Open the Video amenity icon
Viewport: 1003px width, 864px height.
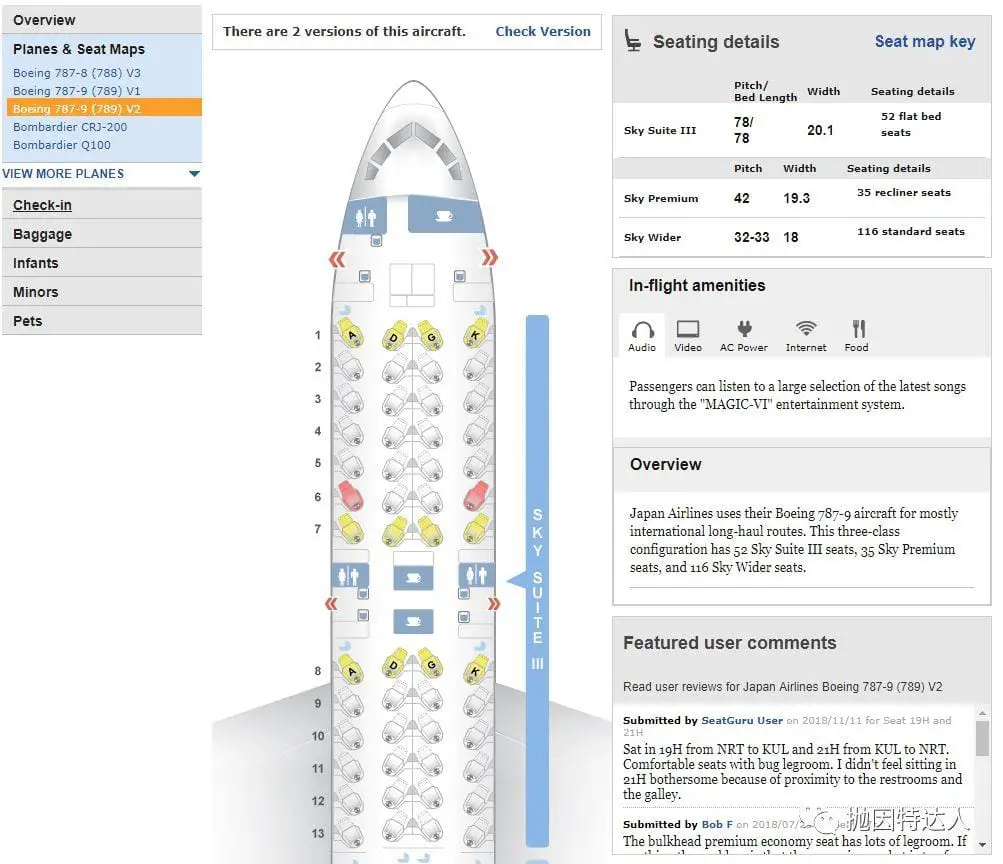click(688, 336)
